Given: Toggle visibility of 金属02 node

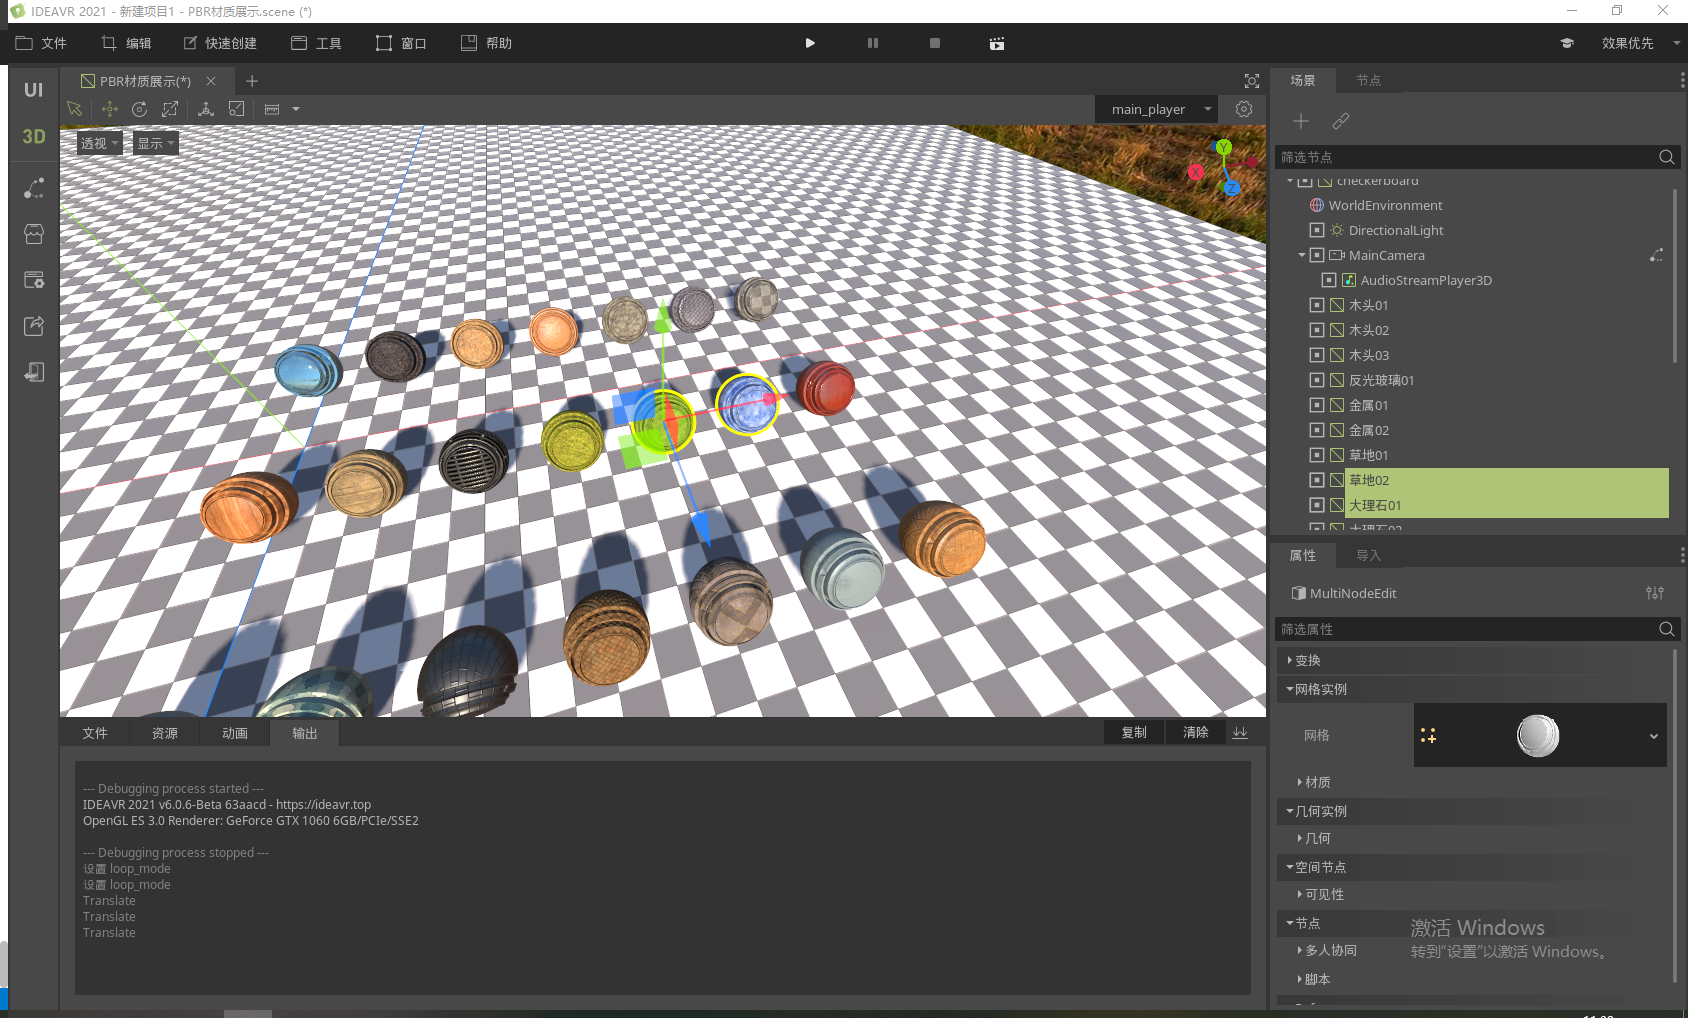Looking at the screenshot, I should click(1317, 430).
